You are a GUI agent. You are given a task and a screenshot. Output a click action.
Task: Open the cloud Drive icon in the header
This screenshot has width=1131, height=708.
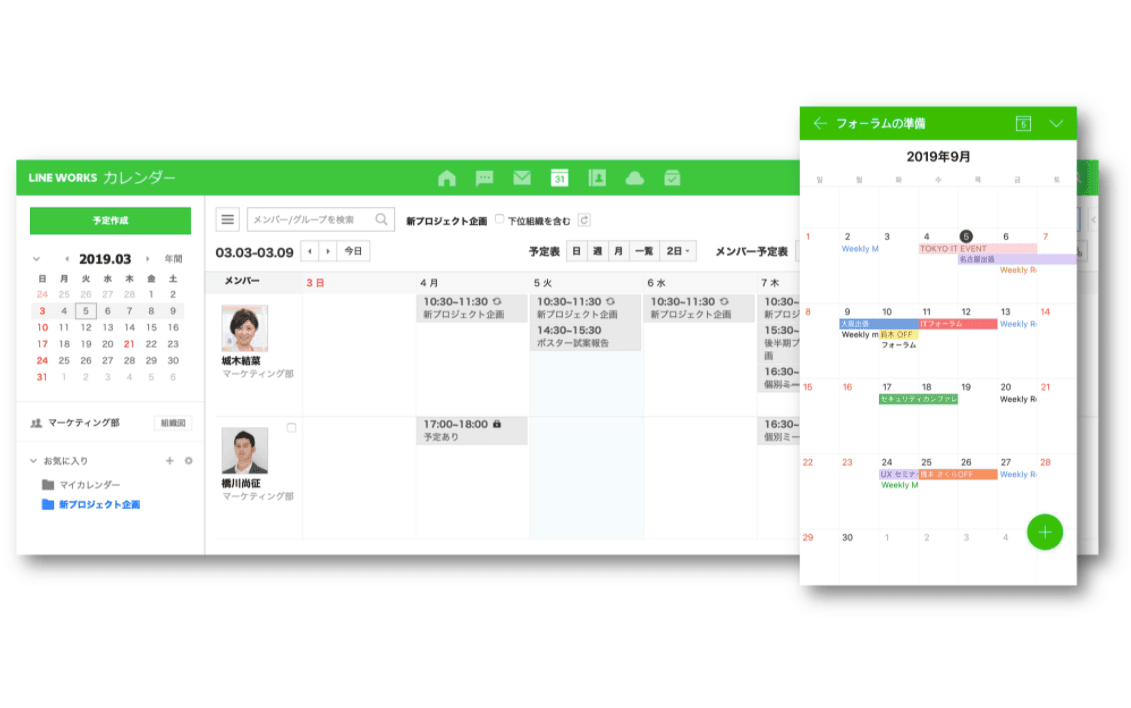(x=634, y=178)
